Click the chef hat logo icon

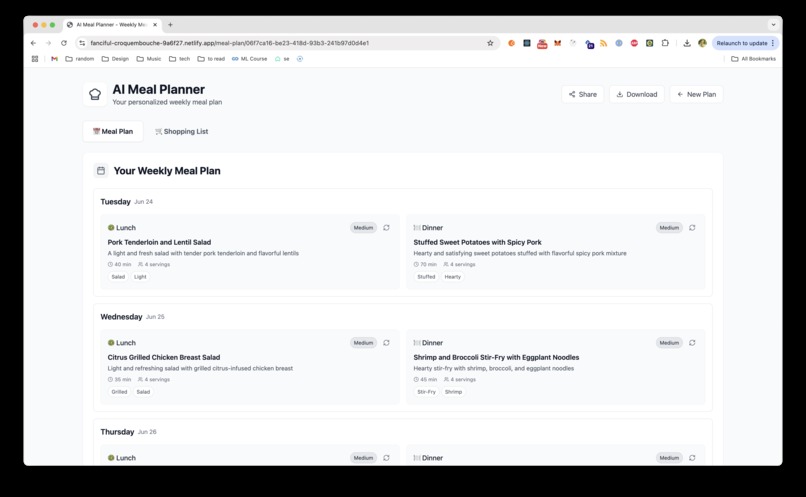95,95
